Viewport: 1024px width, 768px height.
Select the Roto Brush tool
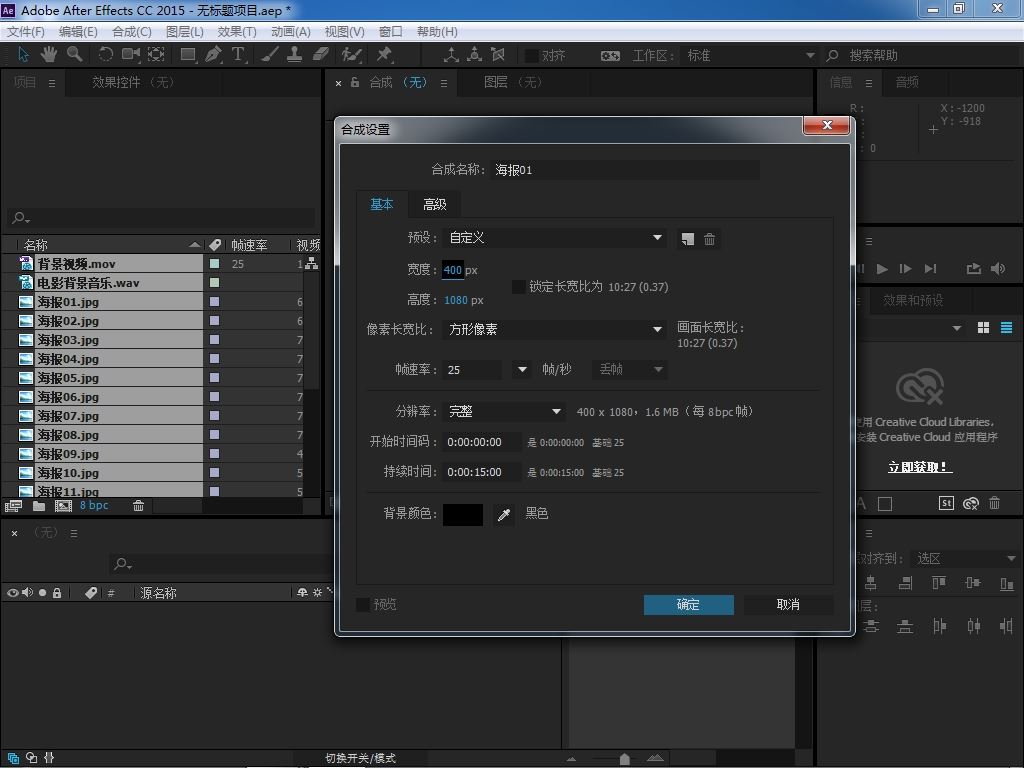(351, 54)
